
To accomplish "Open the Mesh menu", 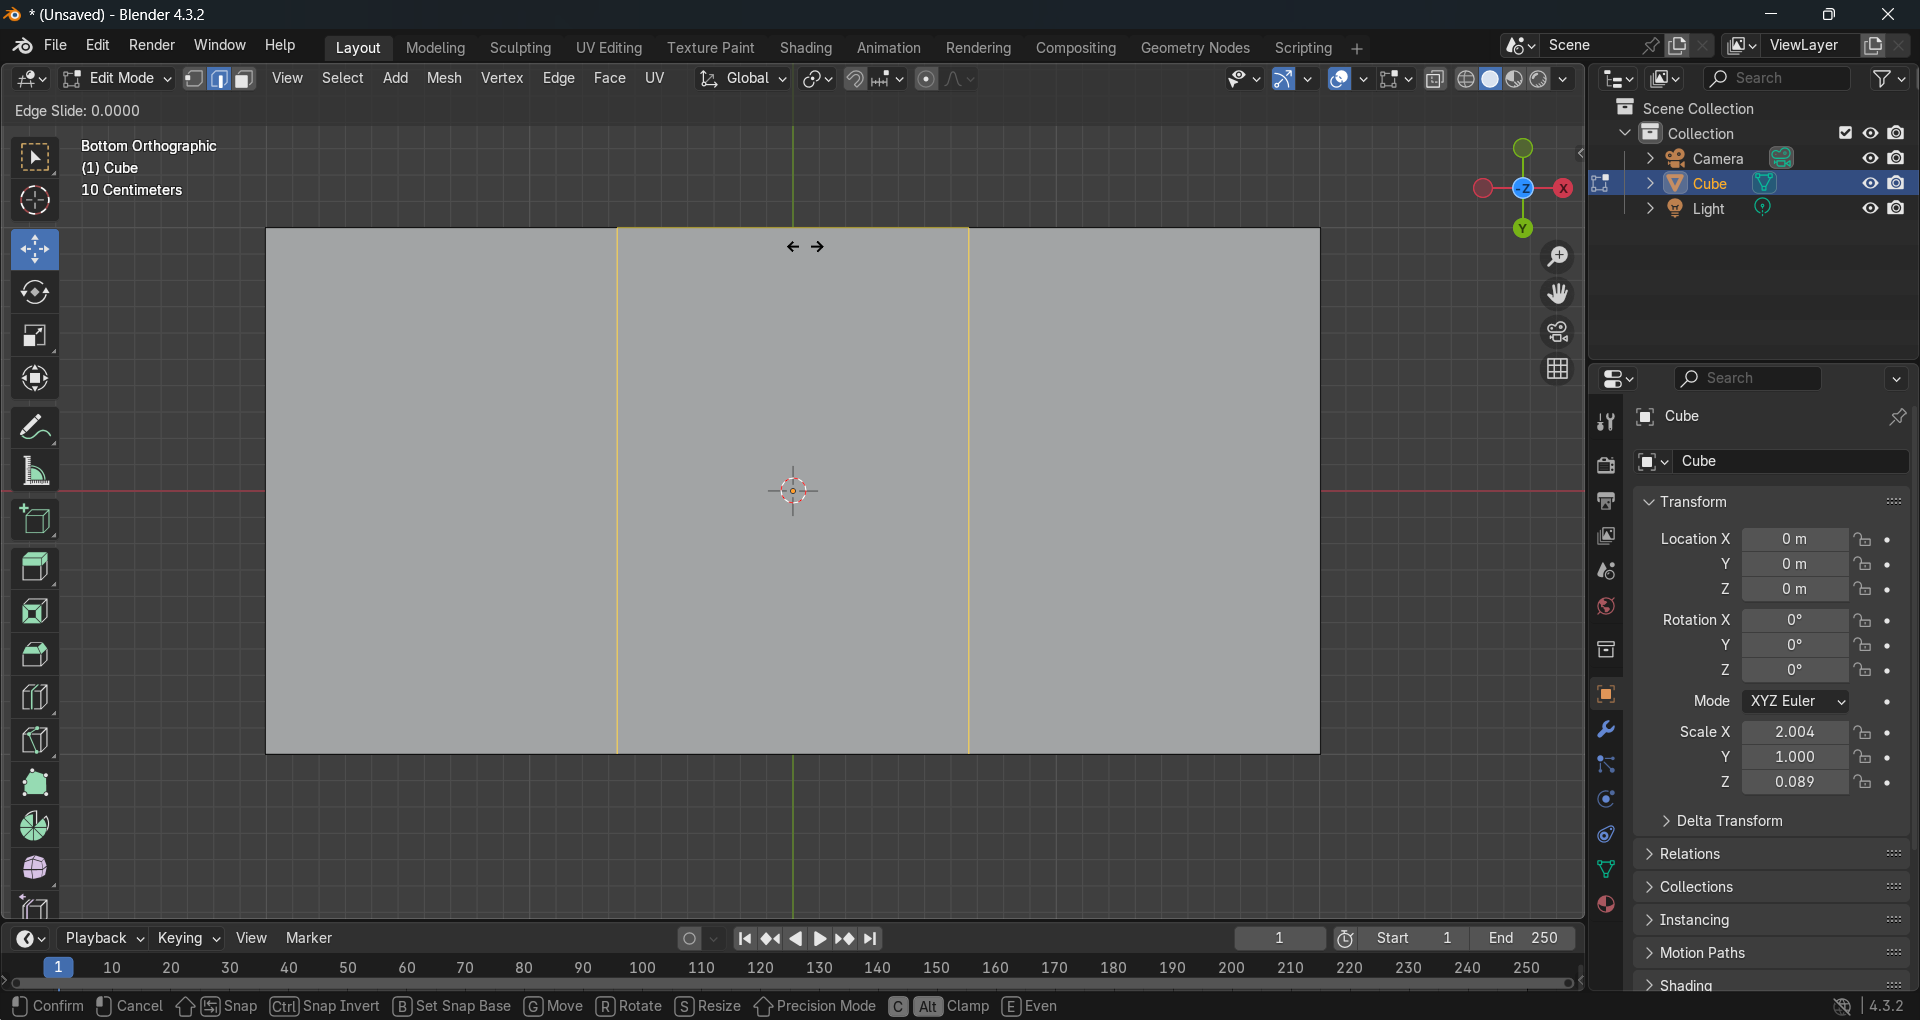I will 444,78.
